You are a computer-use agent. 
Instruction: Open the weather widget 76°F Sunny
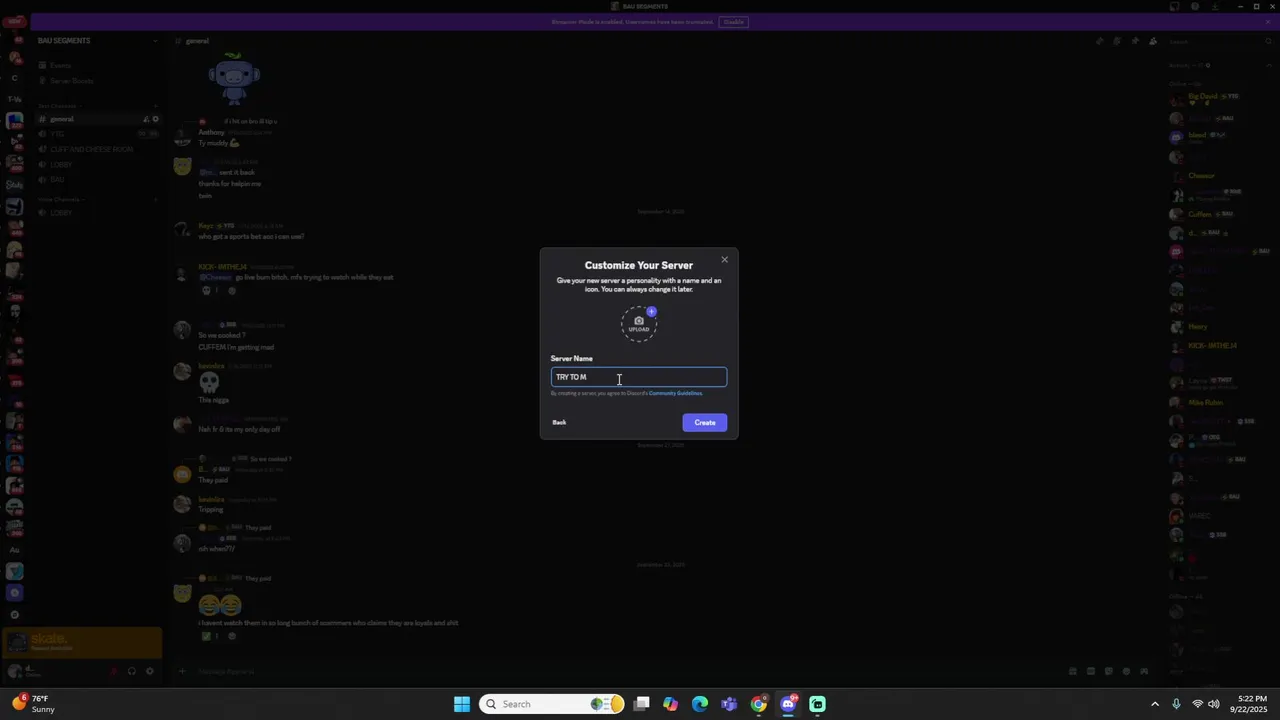tap(34, 704)
